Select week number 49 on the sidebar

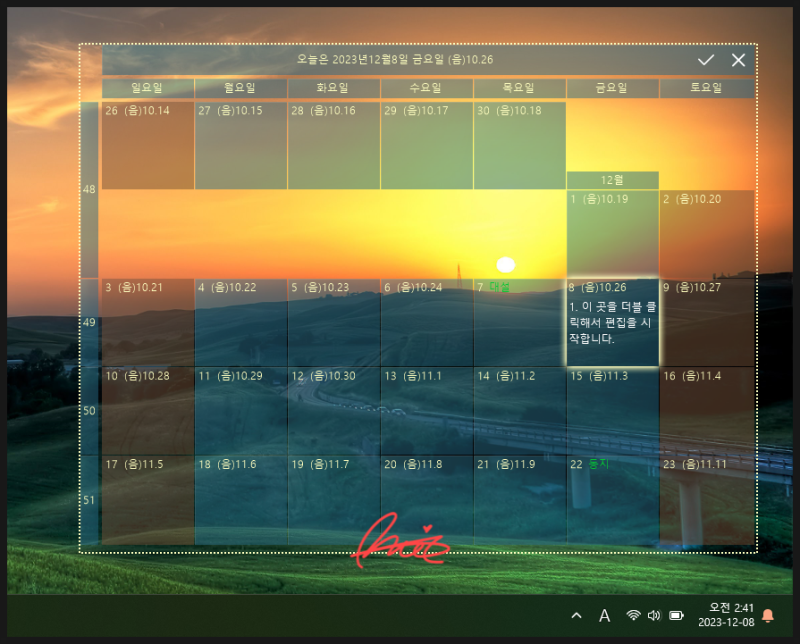tap(89, 322)
